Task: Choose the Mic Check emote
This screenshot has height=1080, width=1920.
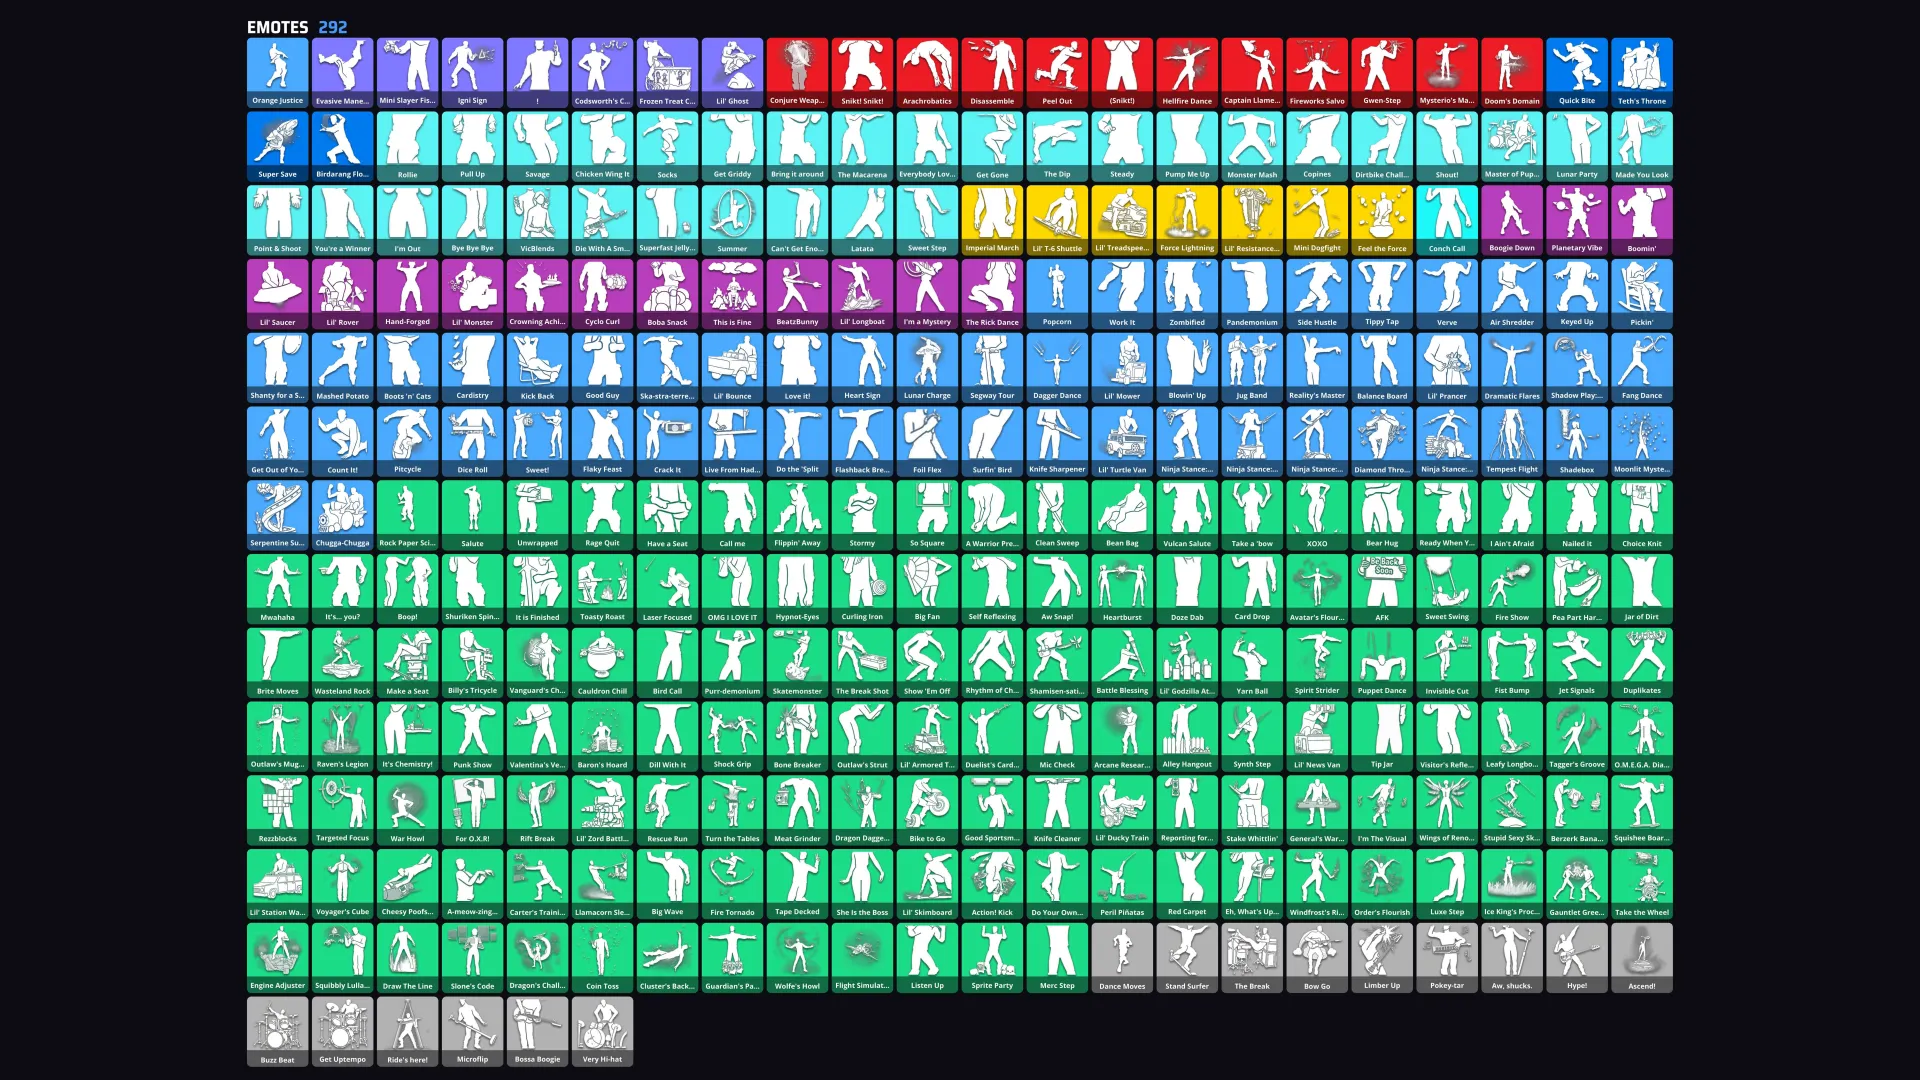Action: tap(1057, 736)
